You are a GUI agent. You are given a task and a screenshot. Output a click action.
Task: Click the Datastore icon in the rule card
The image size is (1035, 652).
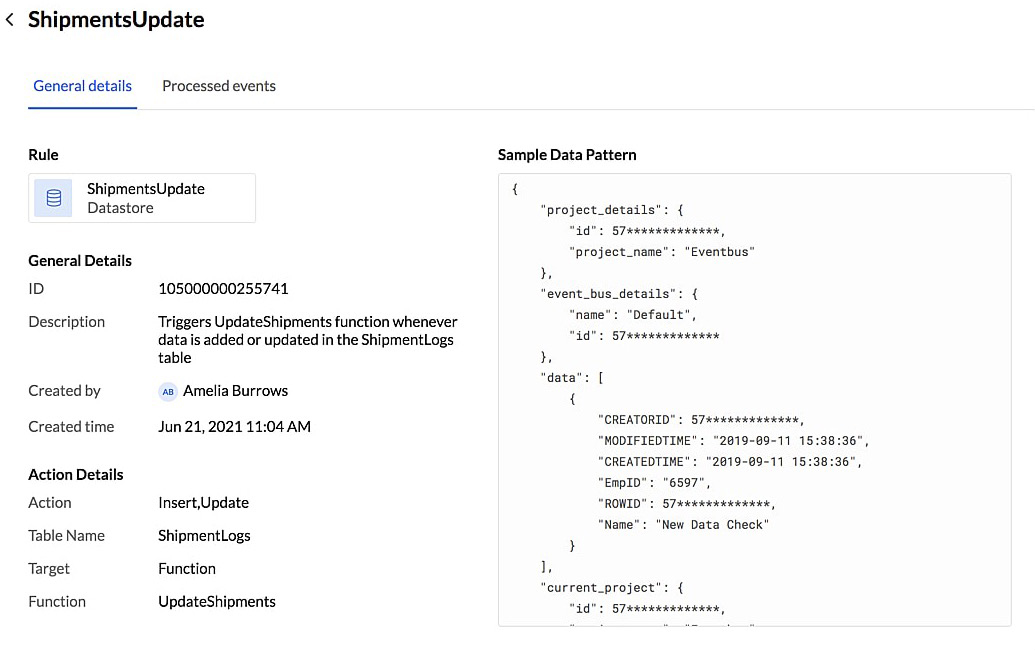click(53, 198)
